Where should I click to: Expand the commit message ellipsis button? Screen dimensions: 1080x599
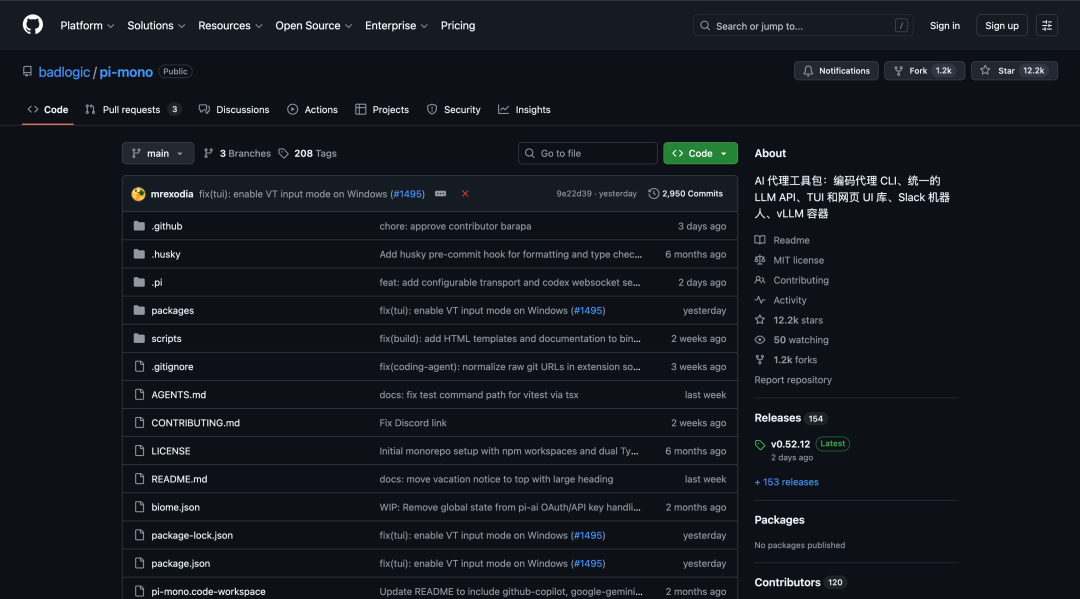tap(440, 194)
